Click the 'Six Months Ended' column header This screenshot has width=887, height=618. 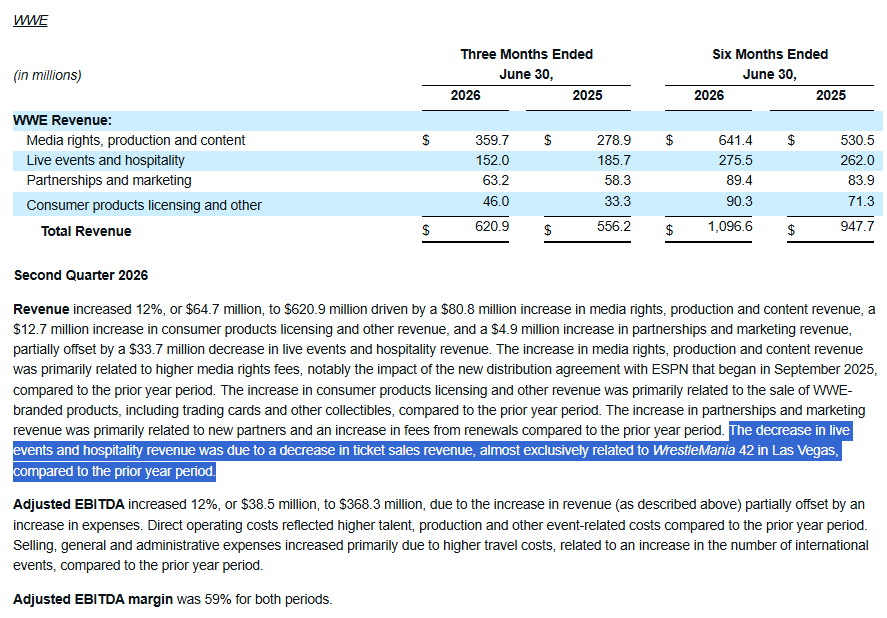tap(770, 54)
